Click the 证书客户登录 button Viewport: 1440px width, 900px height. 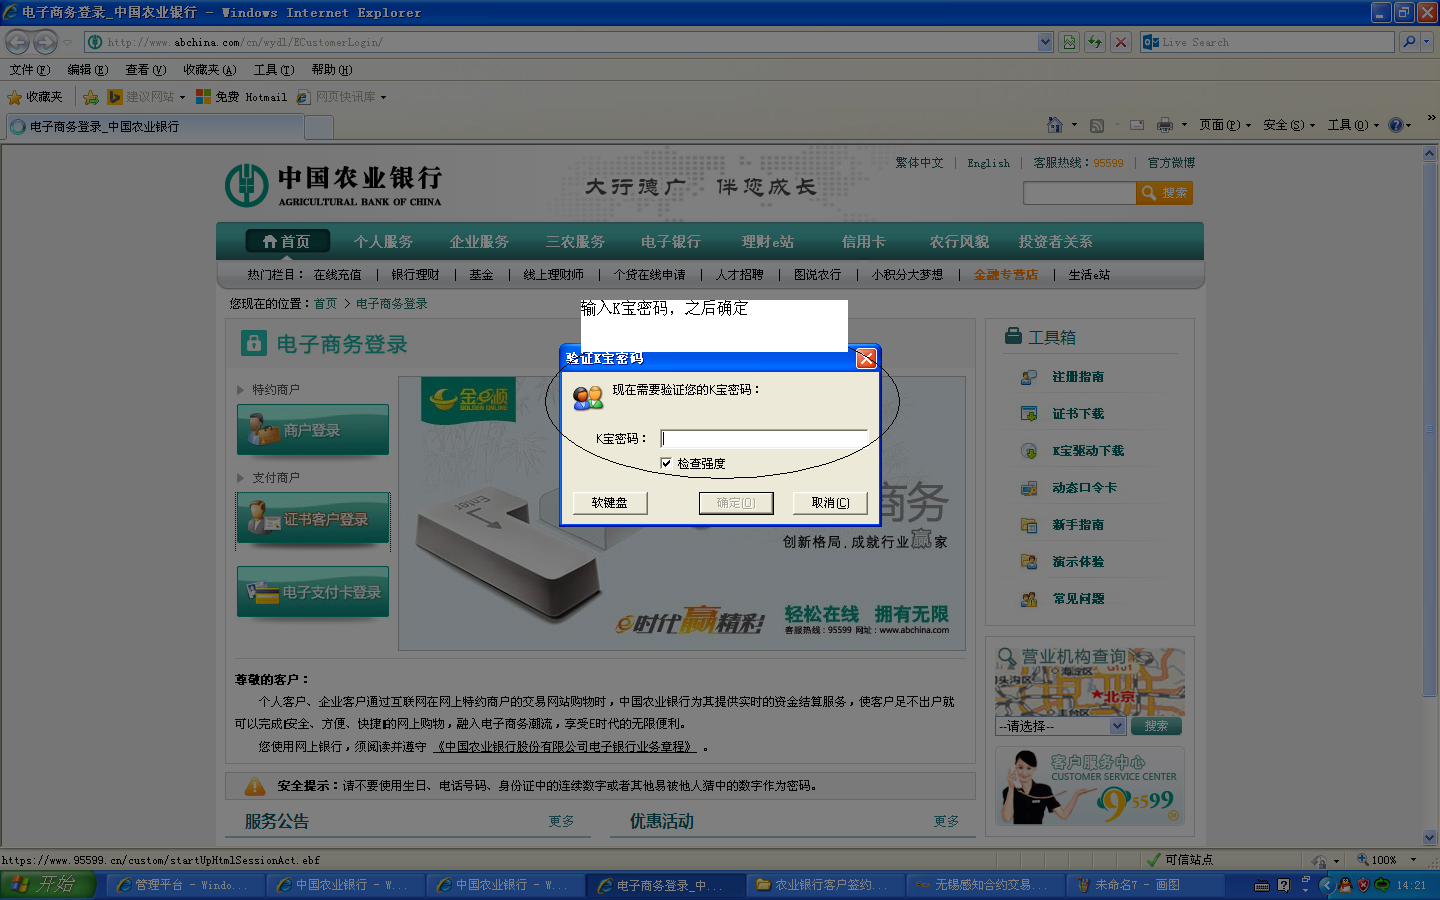click(312, 519)
